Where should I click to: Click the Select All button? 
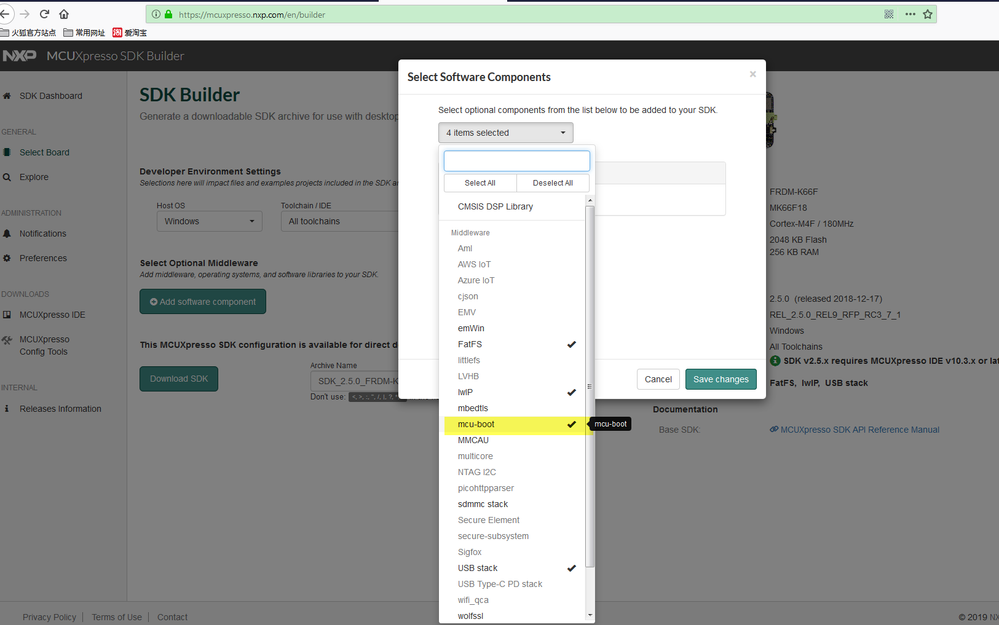(480, 183)
